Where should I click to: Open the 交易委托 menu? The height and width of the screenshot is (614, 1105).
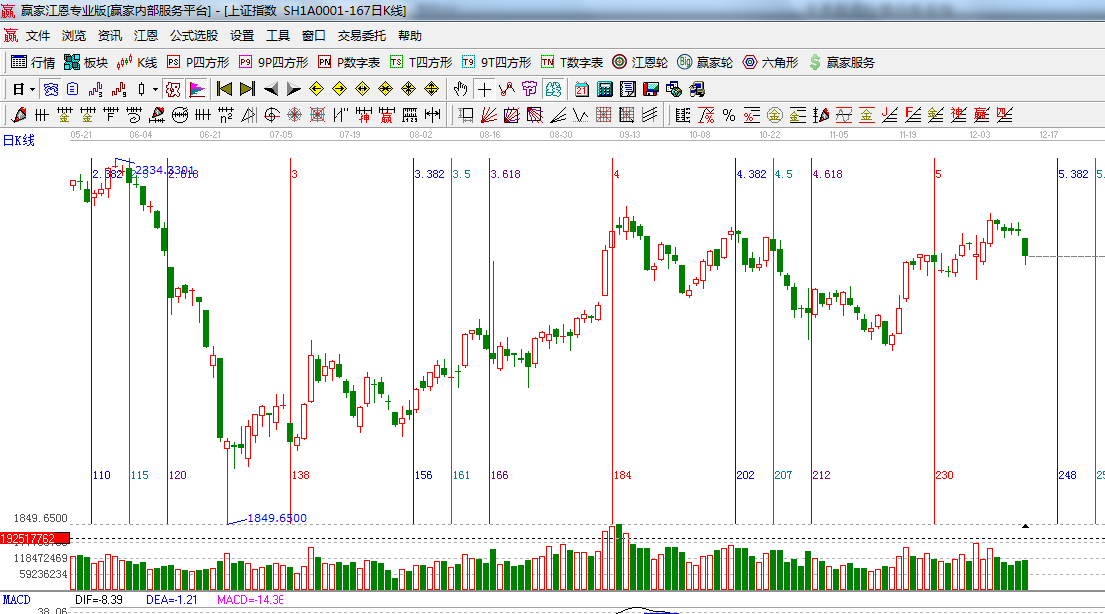361,36
